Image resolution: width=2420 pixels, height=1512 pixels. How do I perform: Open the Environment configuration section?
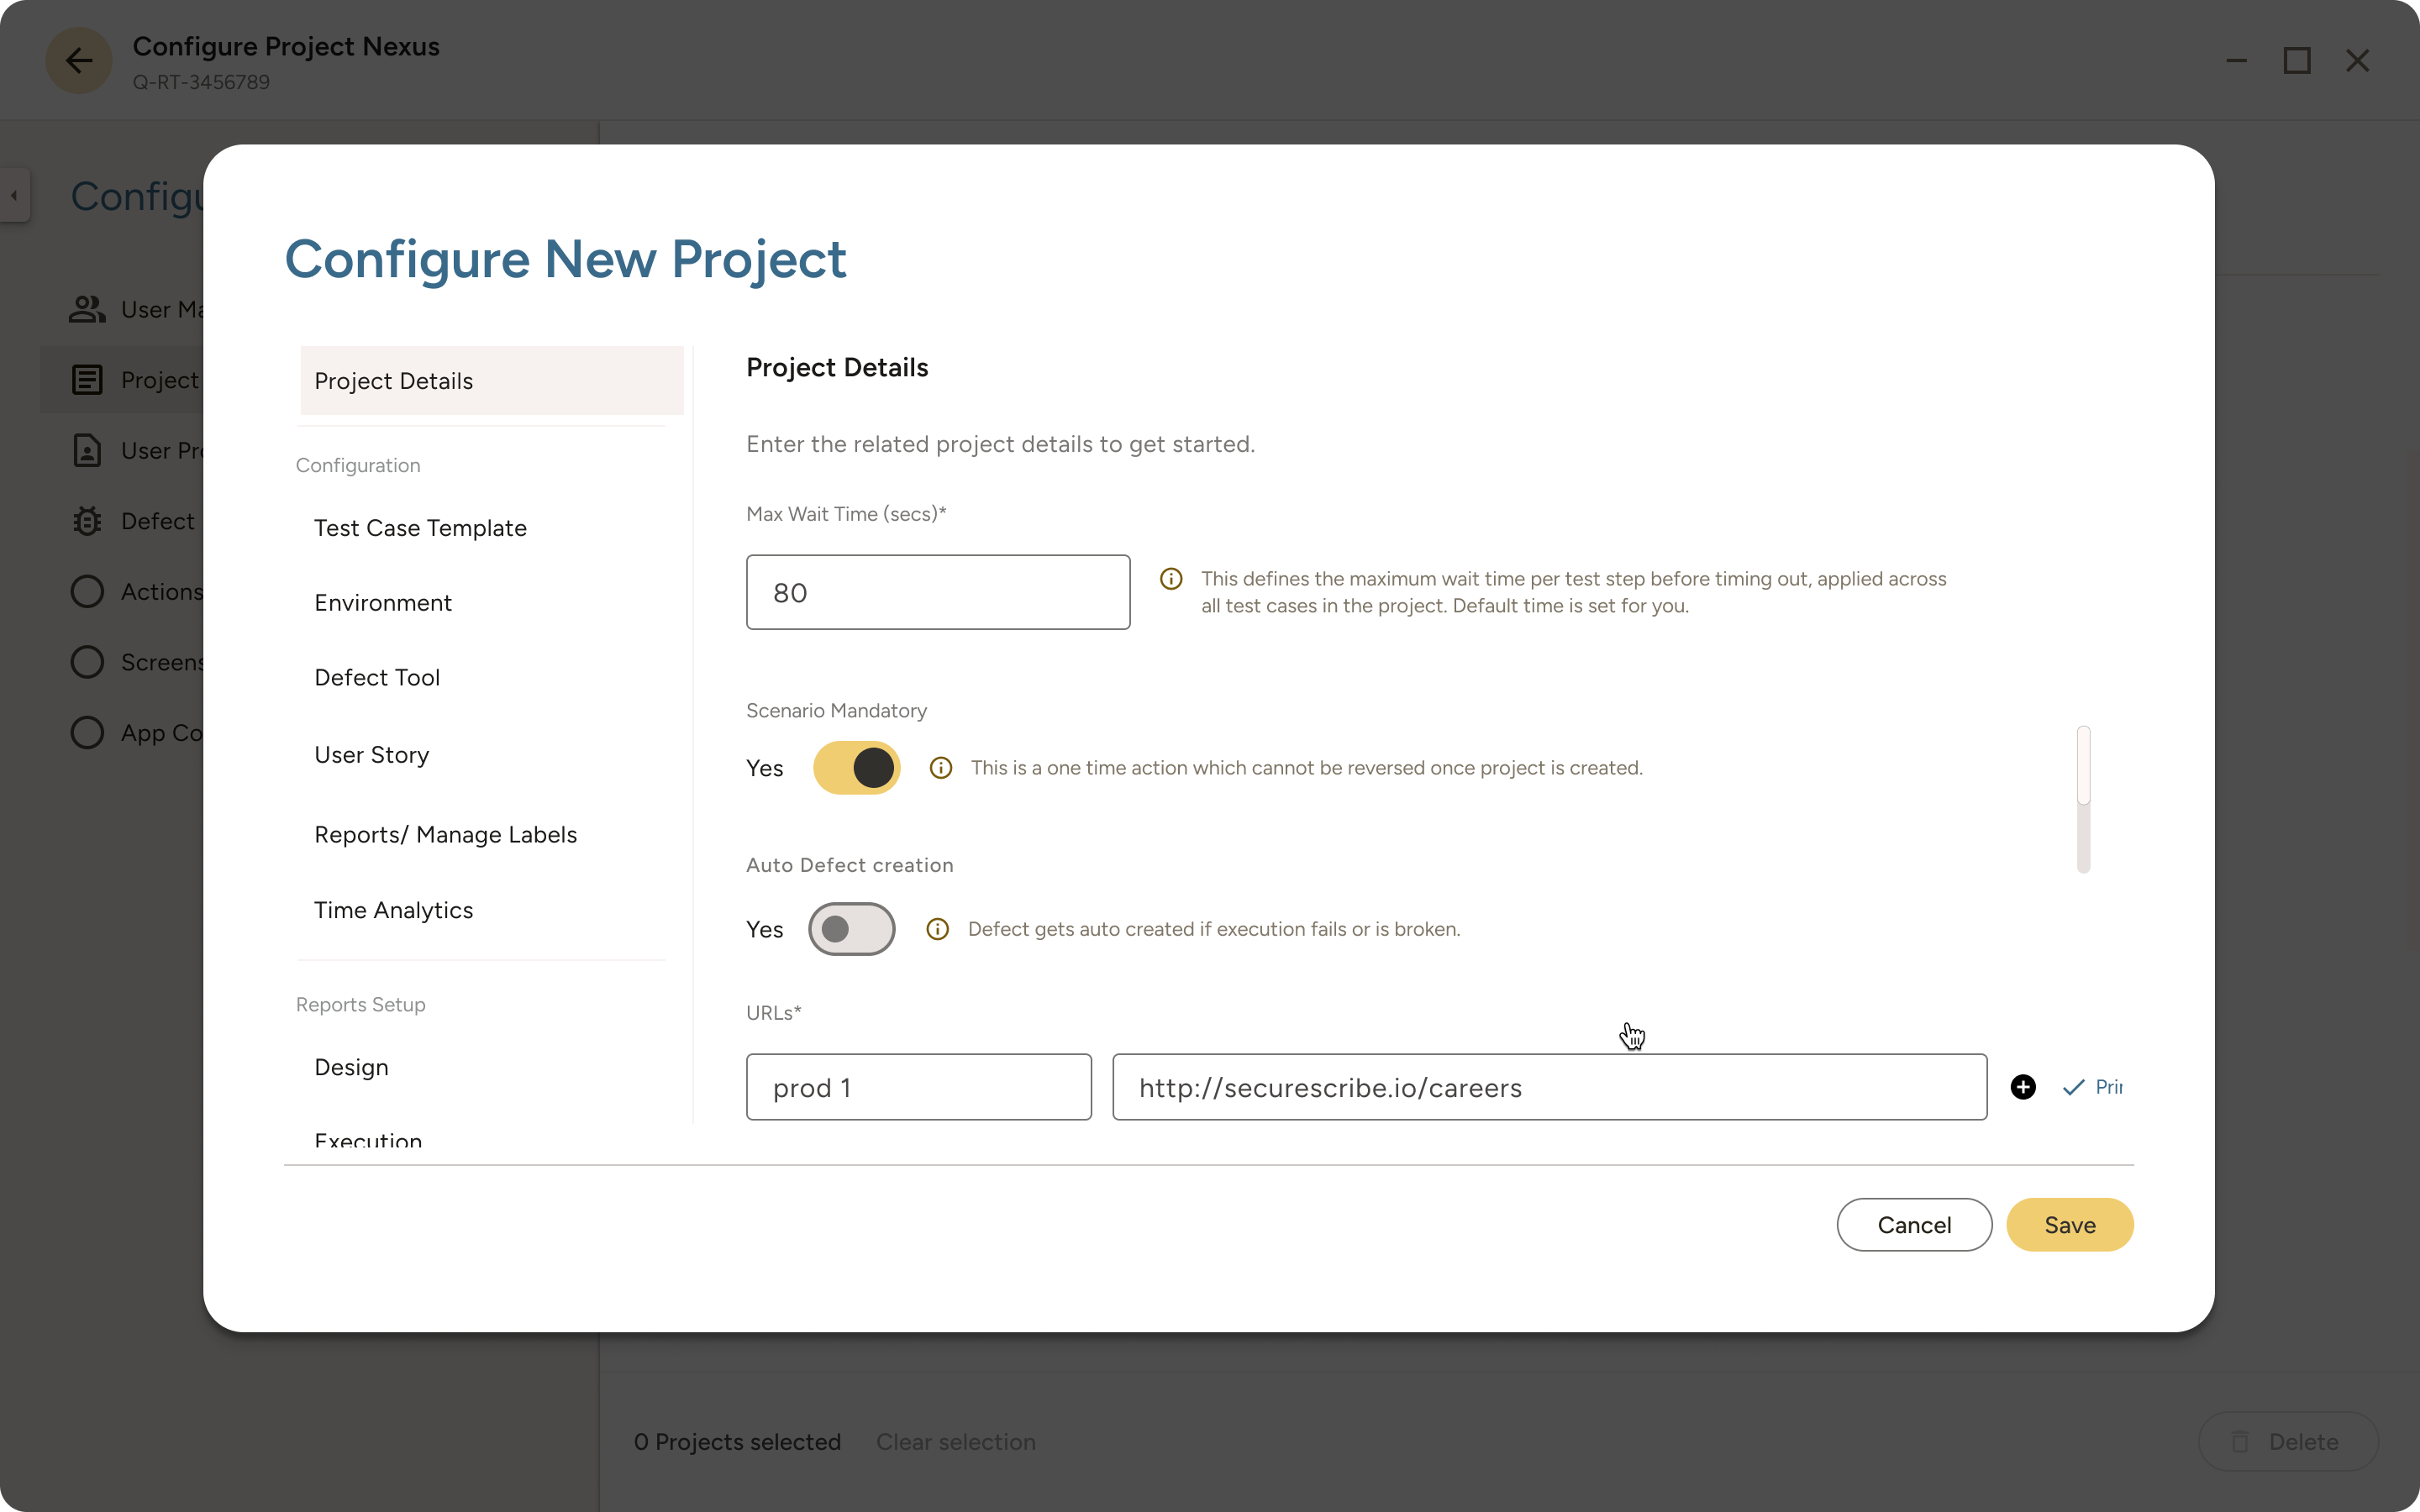point(383,603)
